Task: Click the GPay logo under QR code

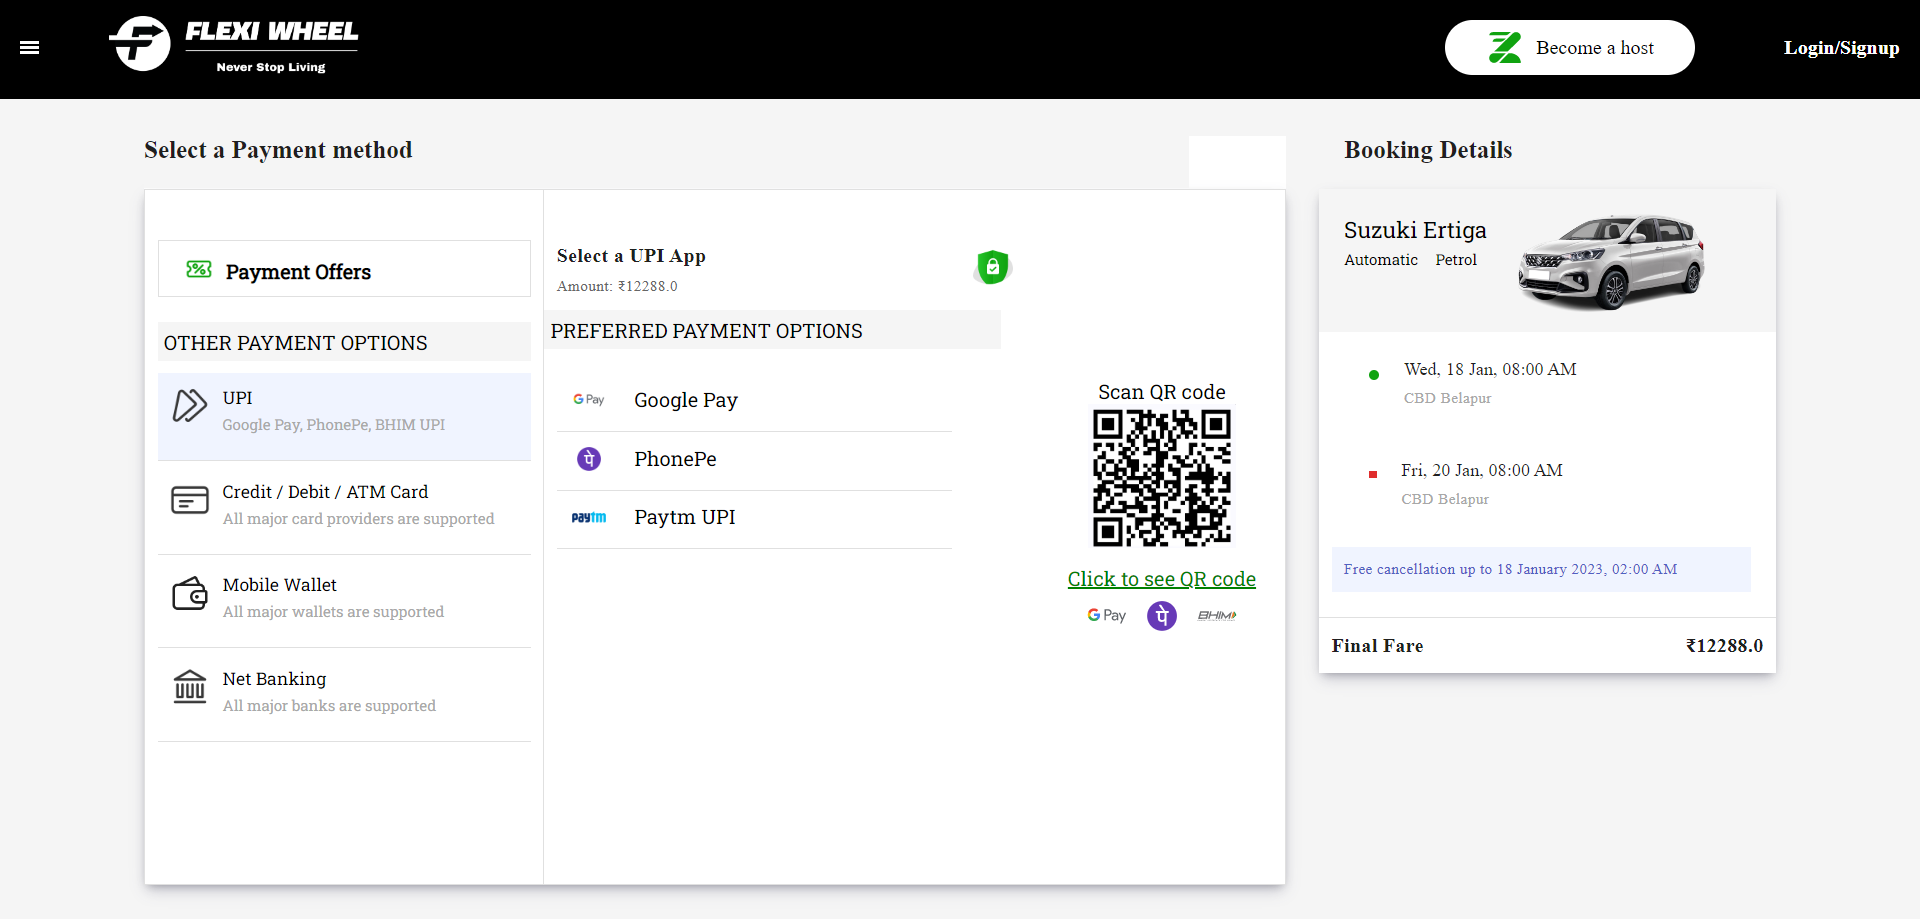Action: [1107, 615]
